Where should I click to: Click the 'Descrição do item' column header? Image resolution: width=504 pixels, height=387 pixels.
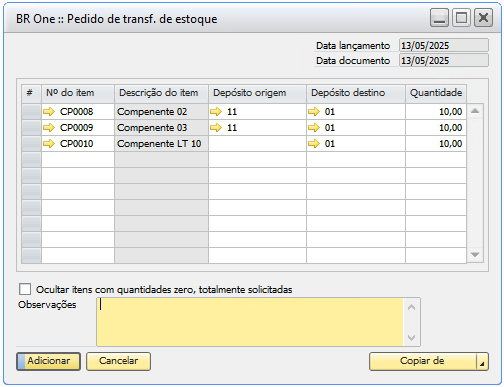(161, 94)
